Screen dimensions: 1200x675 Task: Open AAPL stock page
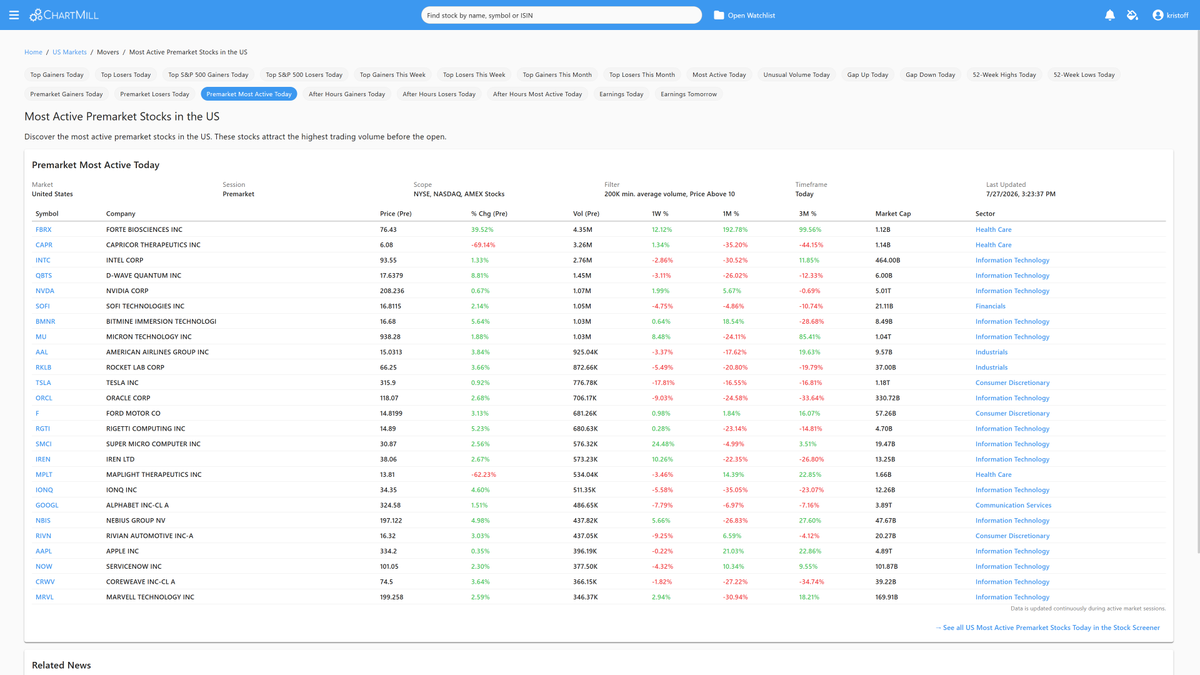coord(44,551)
